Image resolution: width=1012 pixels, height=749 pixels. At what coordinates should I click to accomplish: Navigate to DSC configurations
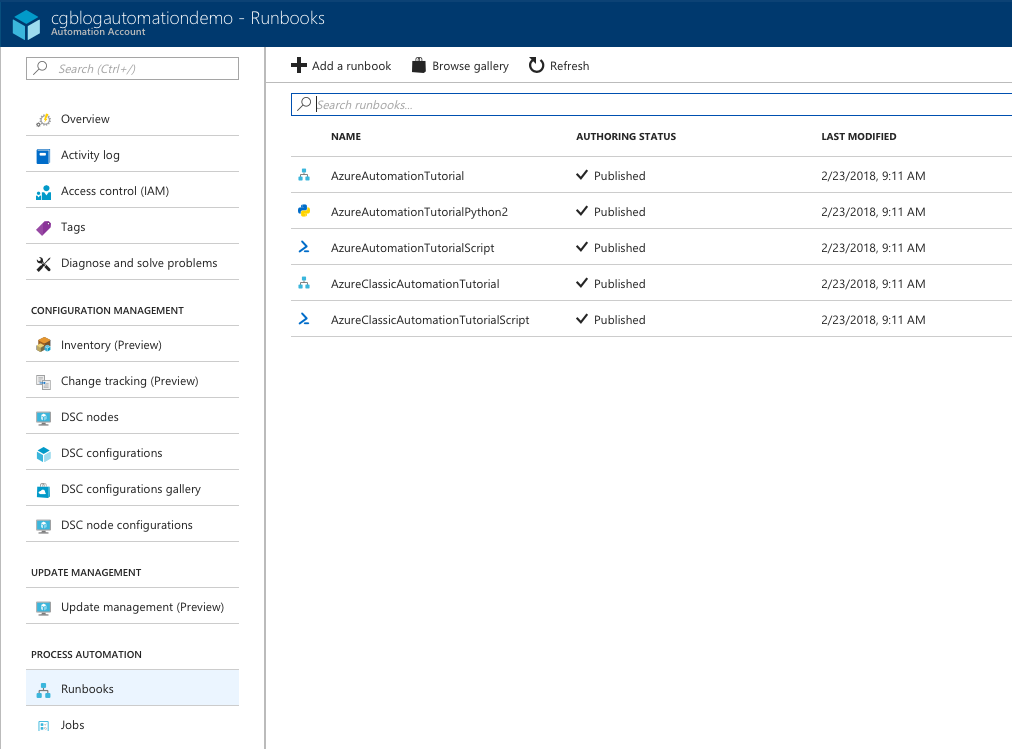(x=132, y=453)
